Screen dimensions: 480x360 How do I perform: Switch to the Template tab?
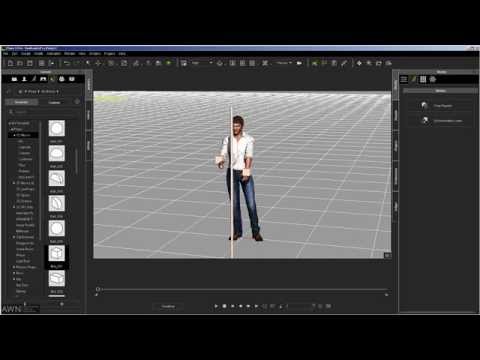tap(22, 102)
